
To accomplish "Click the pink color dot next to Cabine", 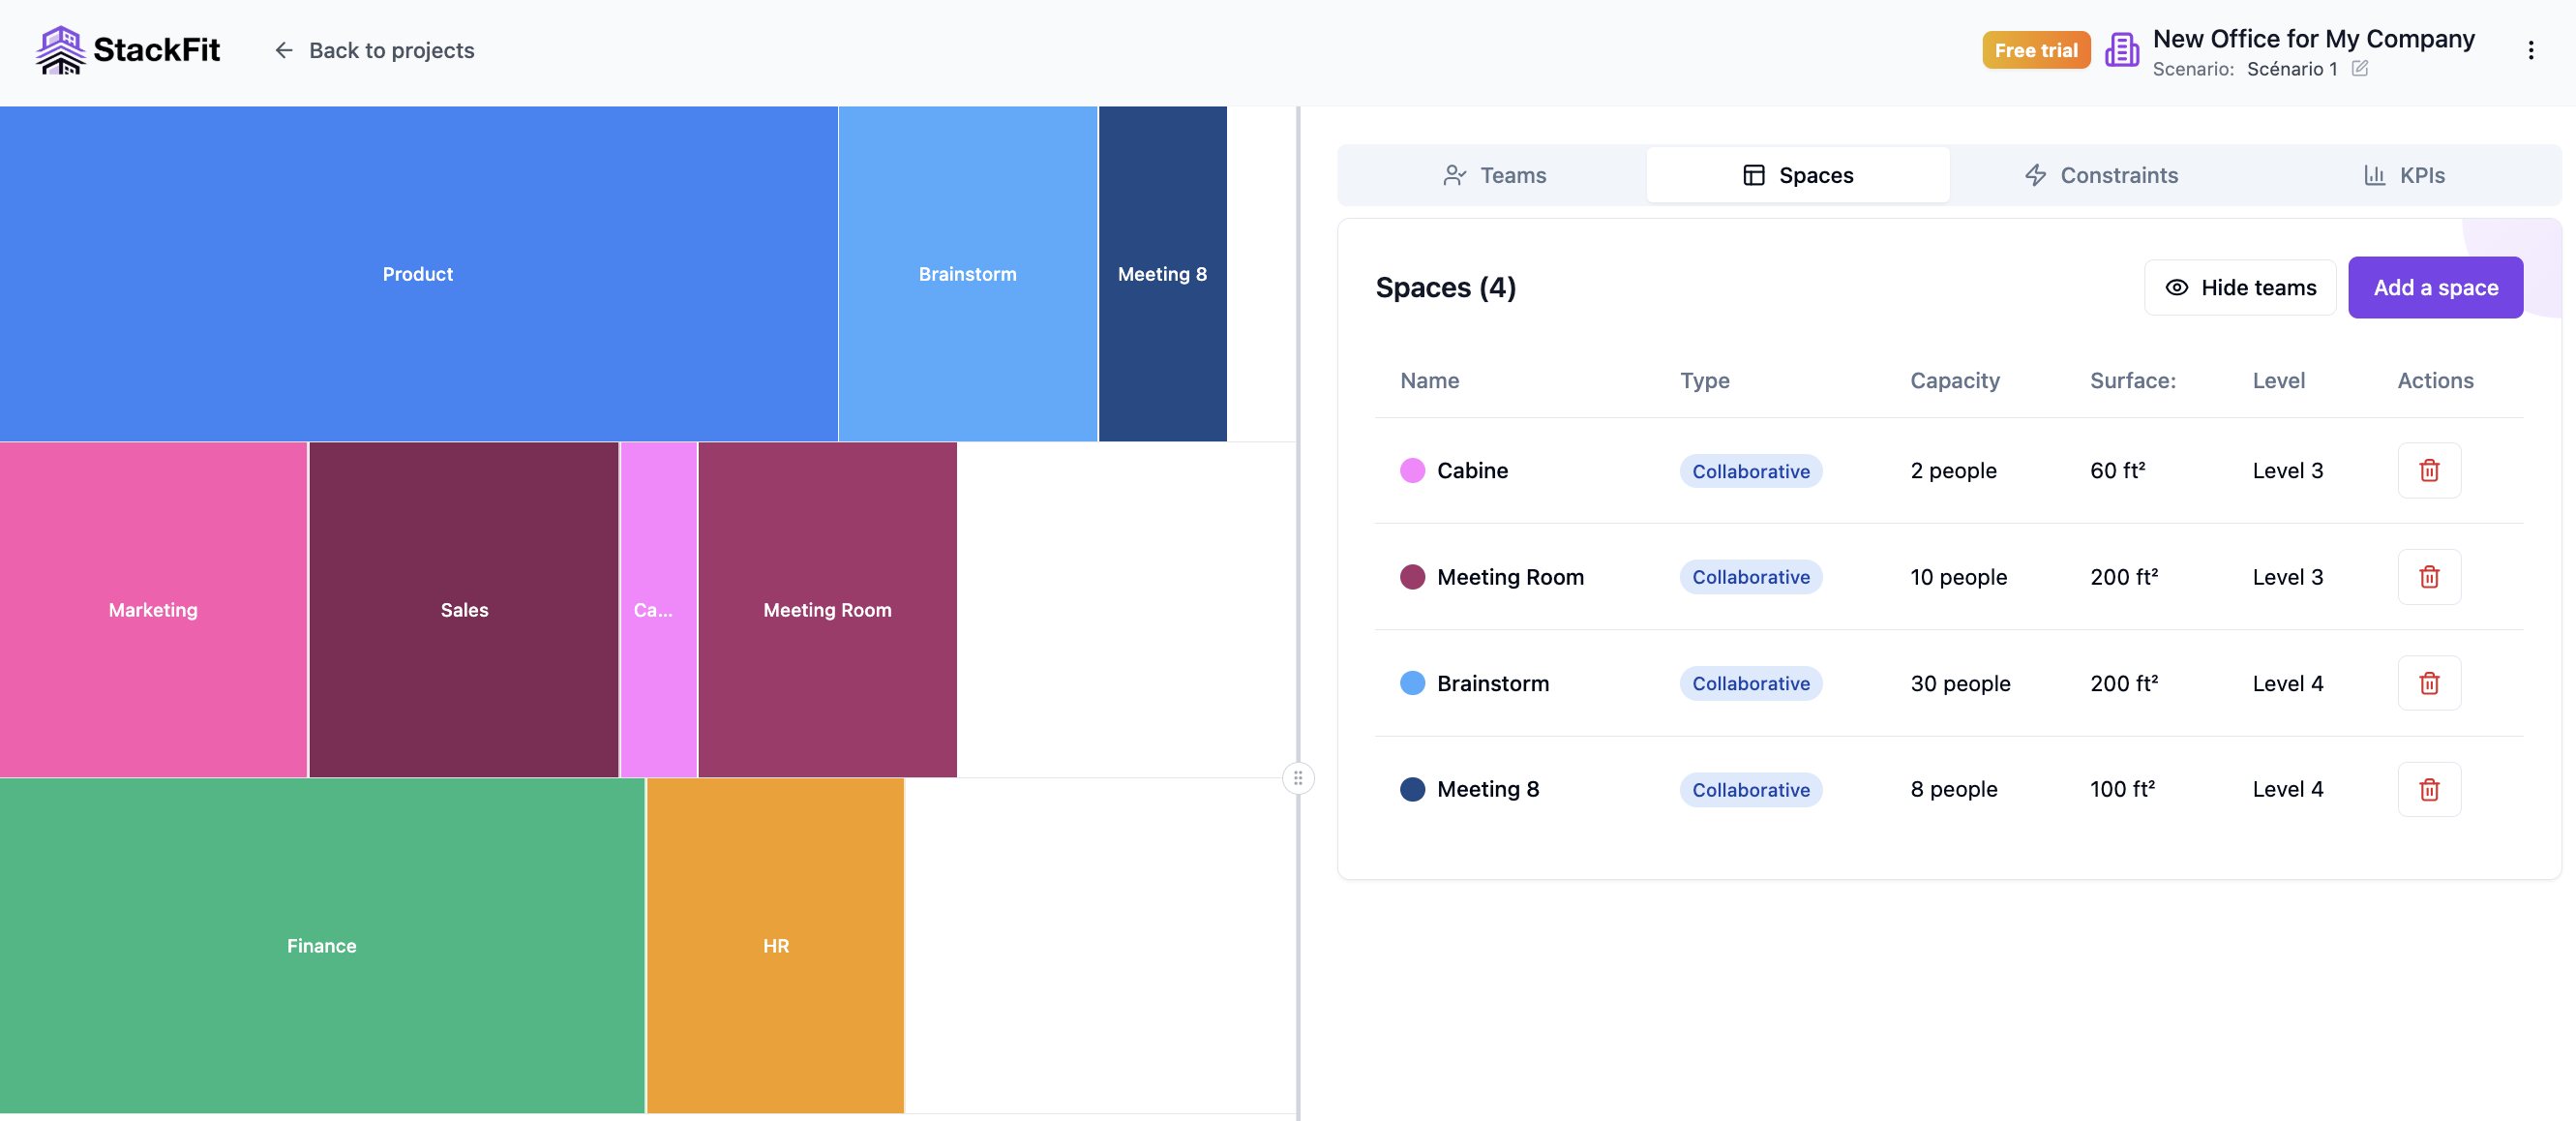I will point(1413,470).
